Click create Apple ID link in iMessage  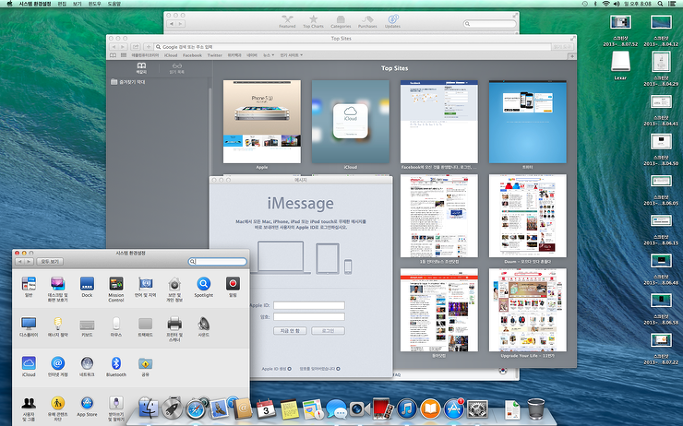click(276, 369)
